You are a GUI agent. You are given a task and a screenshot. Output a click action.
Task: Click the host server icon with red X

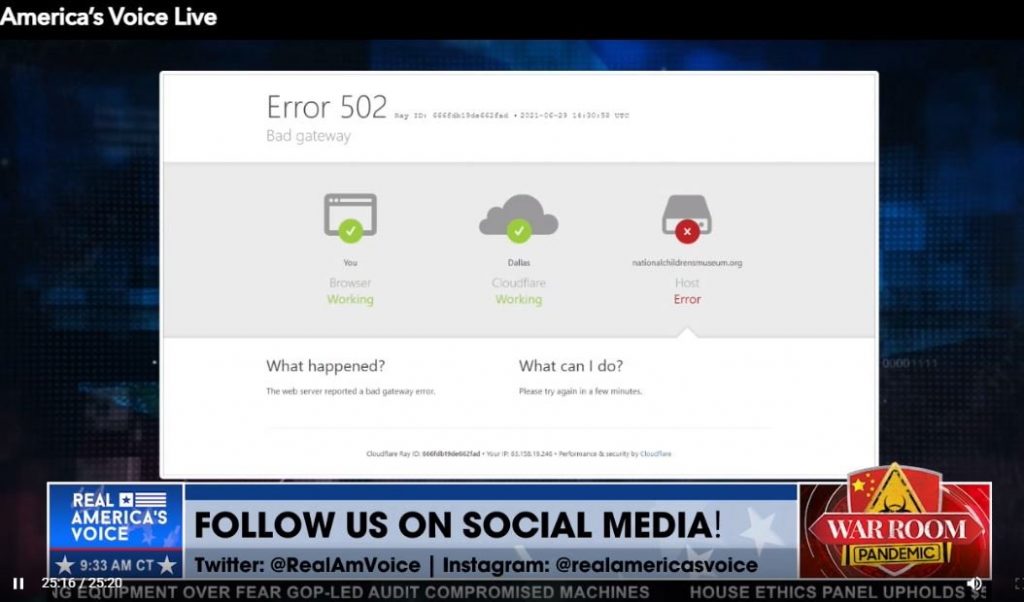(x=686, y=217)
